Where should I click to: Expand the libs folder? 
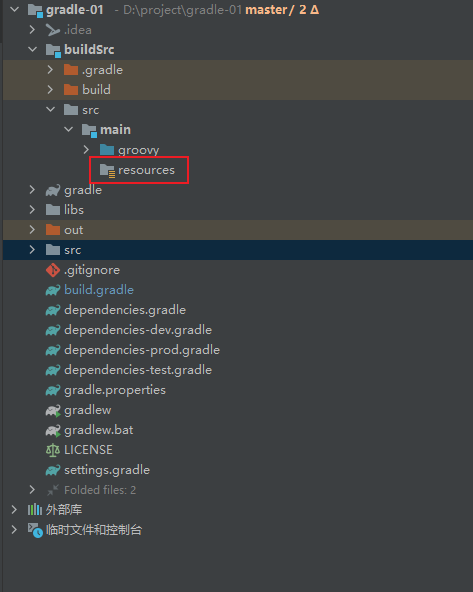coord(32,210)
